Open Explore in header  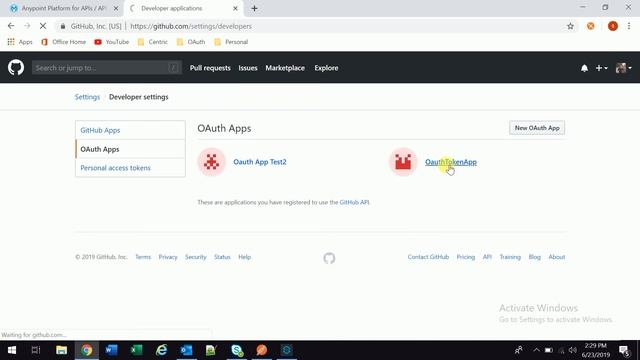pyautogui.click(x=326, y=68)
